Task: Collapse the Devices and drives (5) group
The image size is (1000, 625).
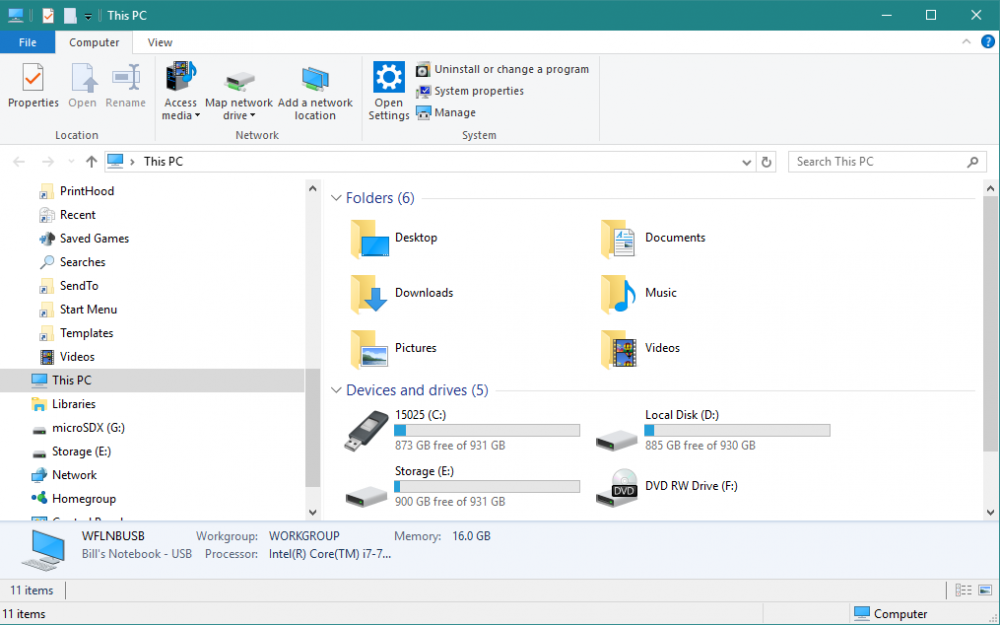Action: coord(336,390)
